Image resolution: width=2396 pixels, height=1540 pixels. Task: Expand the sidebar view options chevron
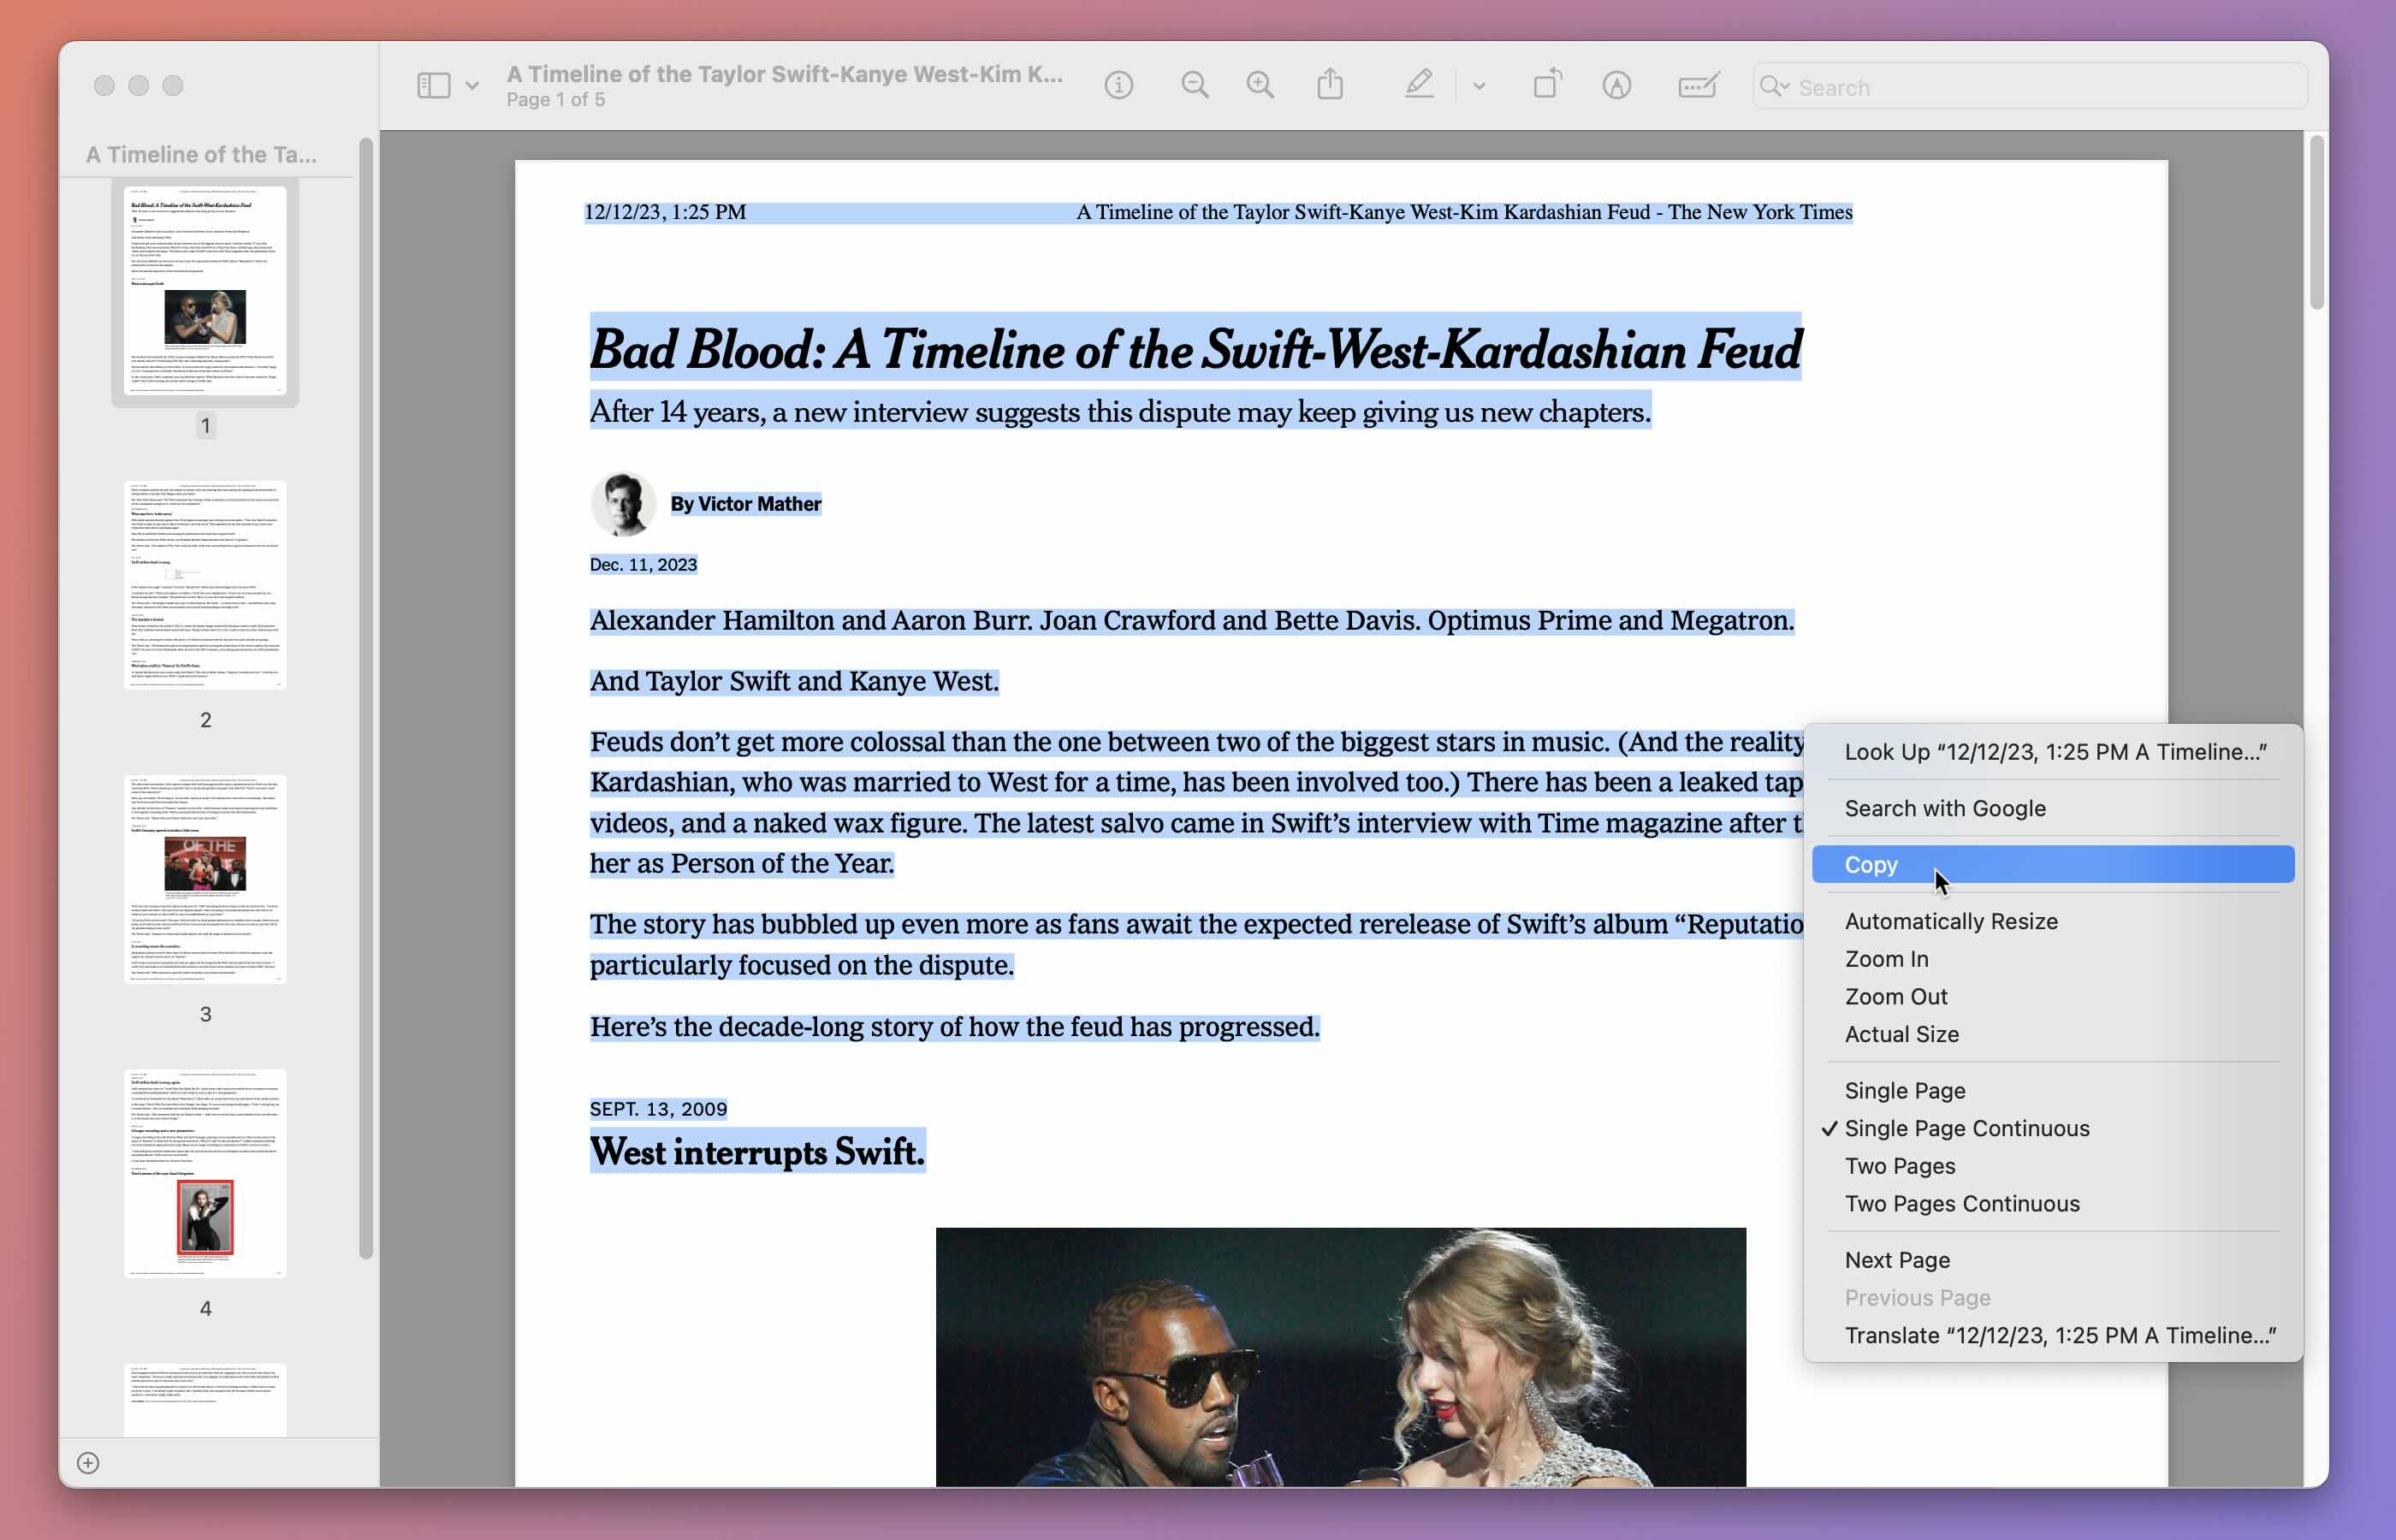472,86
